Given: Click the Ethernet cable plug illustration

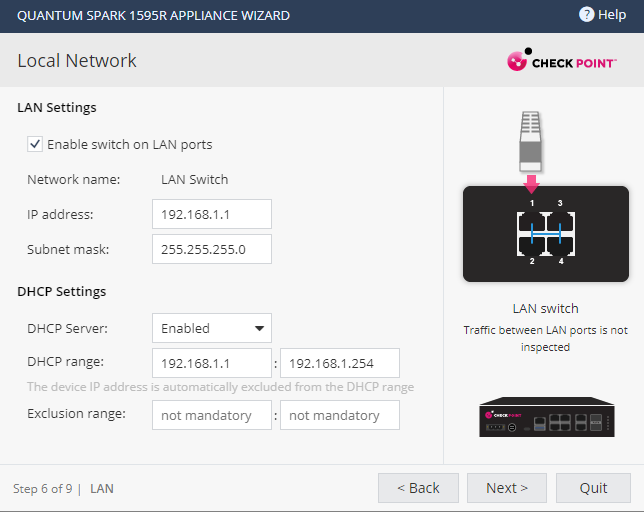Looking at the screenshot, I should [x=530, y=141].
